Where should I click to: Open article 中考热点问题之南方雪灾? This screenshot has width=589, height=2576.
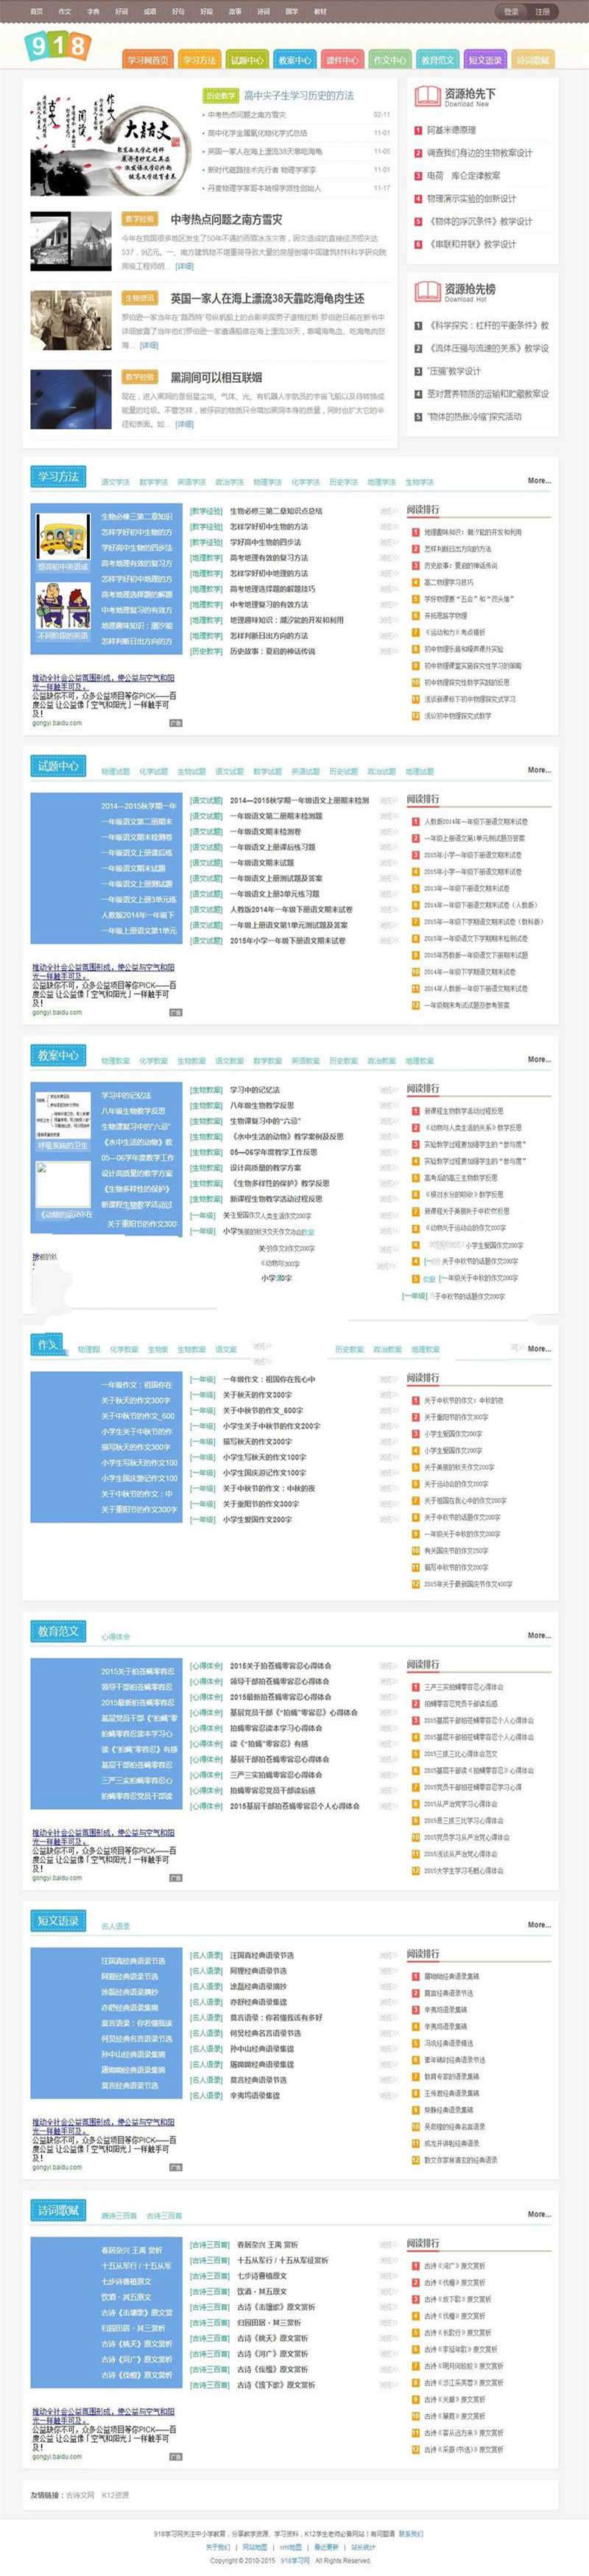click(226, 219)
